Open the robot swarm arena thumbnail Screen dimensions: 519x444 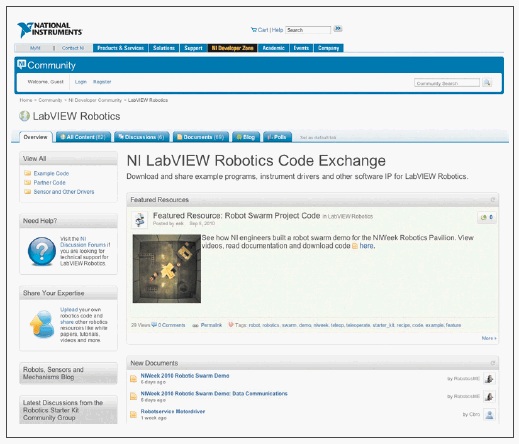coord(167,269)
